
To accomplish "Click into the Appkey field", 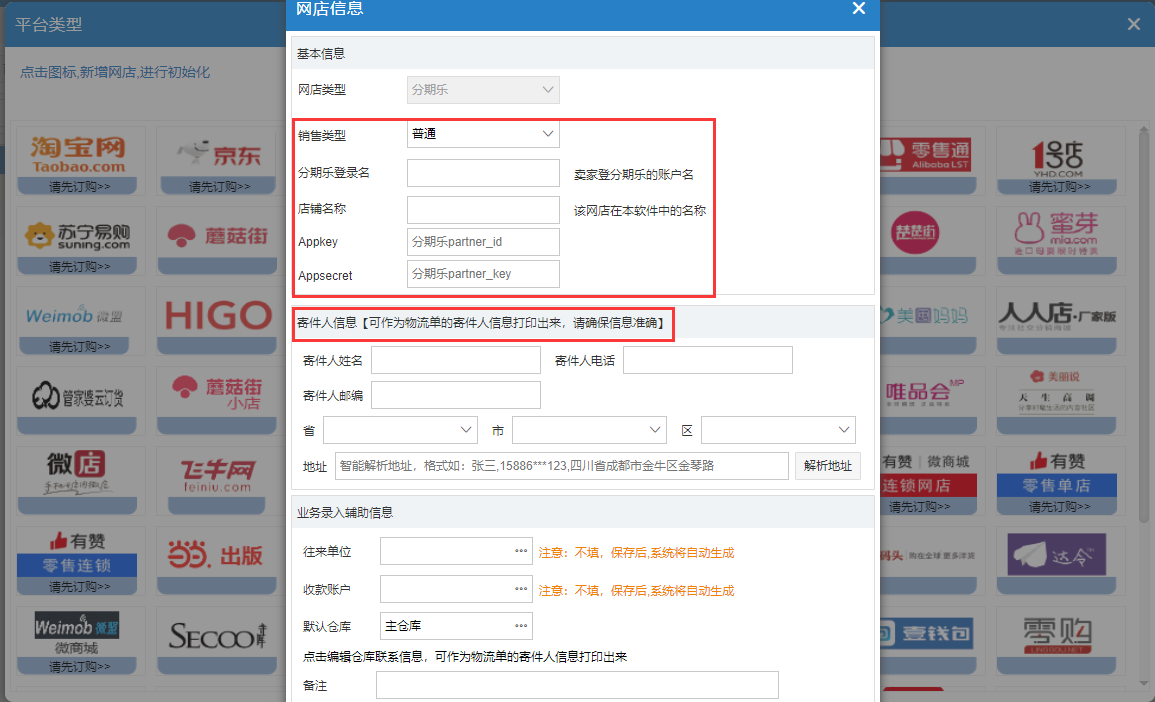I will click(x=483, y=242).
